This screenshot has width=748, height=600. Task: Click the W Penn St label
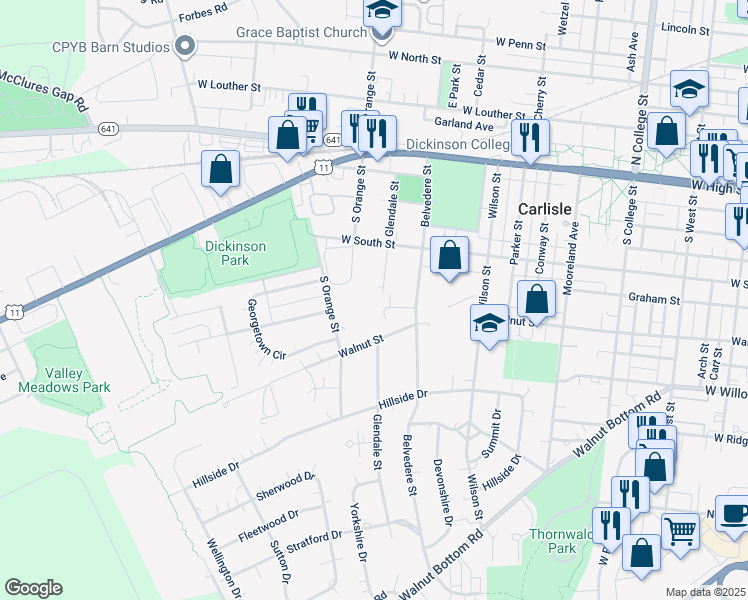pyautogui.click(x=520, y=44)
